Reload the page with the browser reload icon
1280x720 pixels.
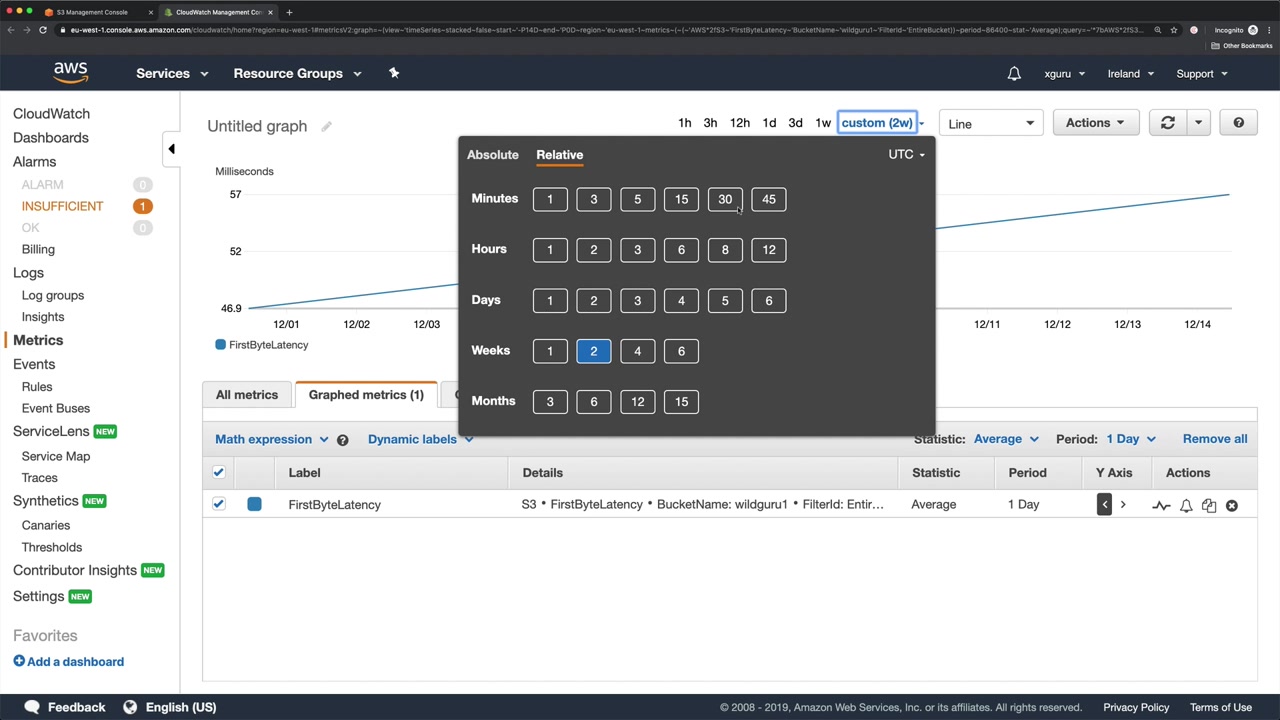(43, 30)
